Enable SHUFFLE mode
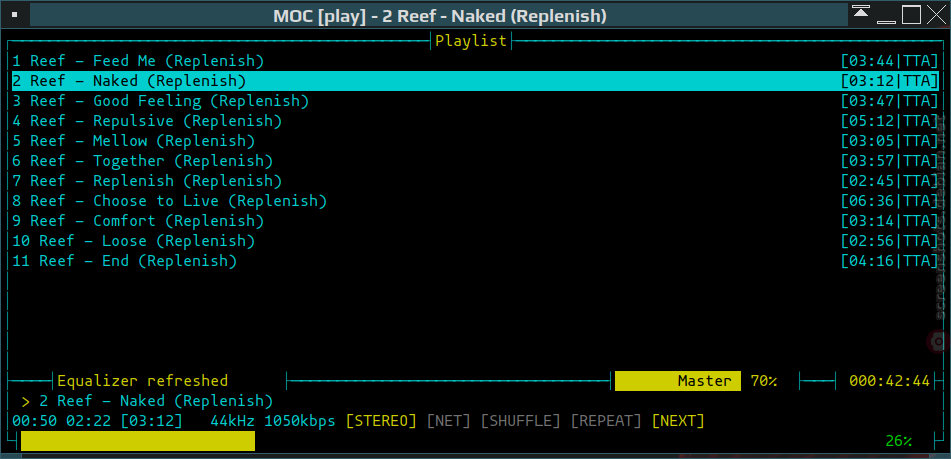Image resolution: width=951 pixels, height=459 pixels. [520, 421]
